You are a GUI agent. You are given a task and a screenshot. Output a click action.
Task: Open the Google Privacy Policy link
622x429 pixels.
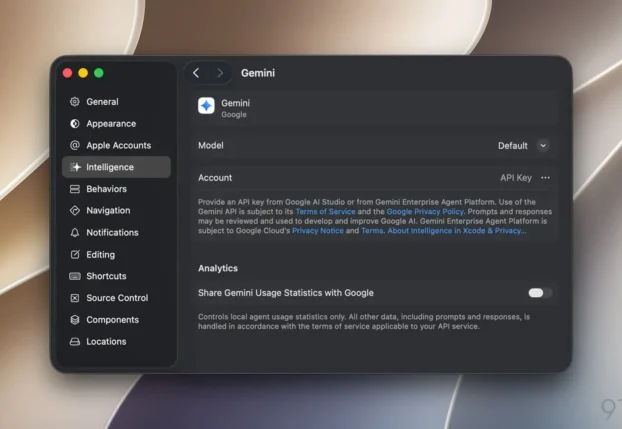pyautogui.click(x=425, y=212)
